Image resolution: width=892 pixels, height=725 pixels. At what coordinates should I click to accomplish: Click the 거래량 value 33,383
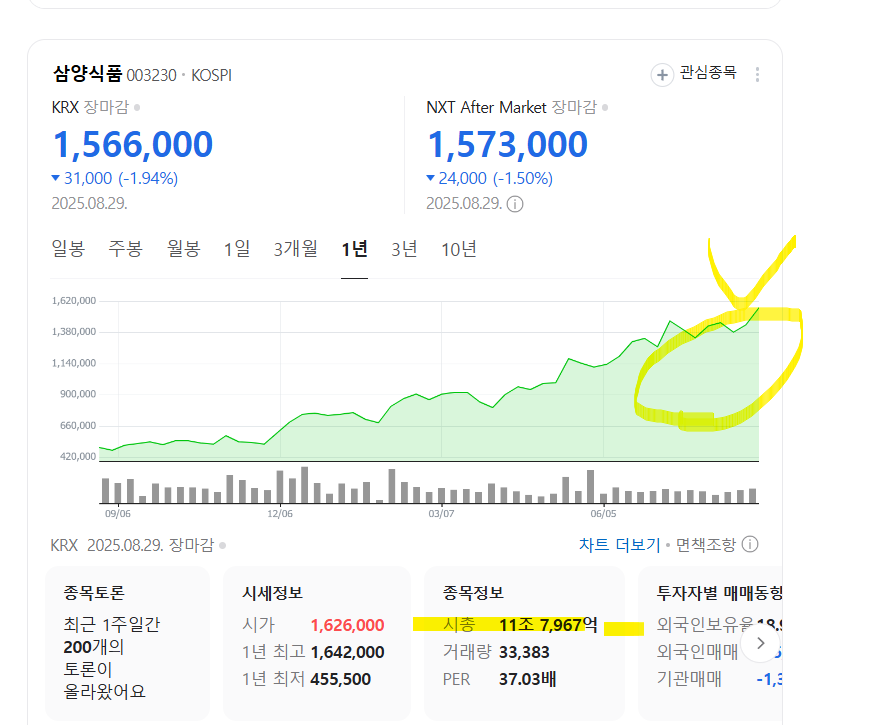pos(524,652)
